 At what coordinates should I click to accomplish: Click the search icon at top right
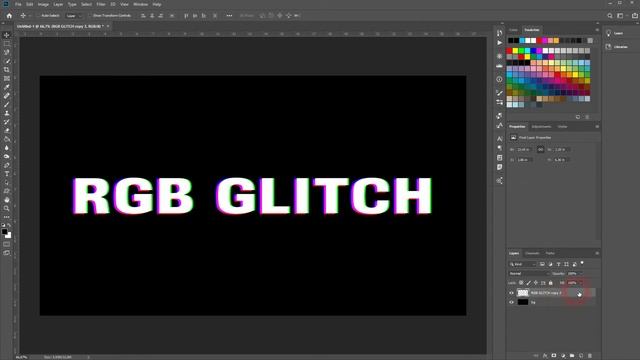(x=610, y=16)
